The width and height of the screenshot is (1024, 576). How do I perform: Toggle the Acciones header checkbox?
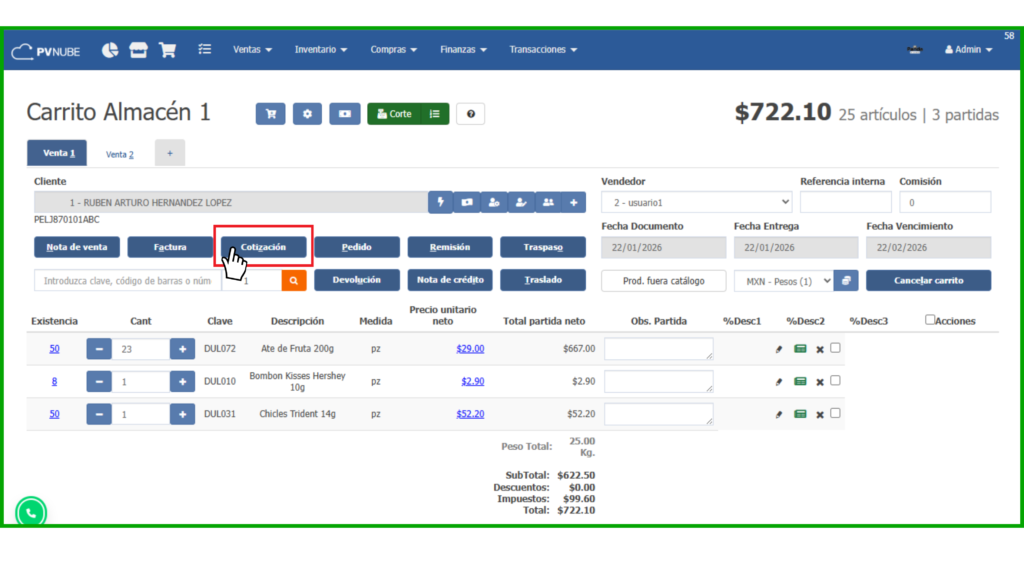(x=930, y=320)
